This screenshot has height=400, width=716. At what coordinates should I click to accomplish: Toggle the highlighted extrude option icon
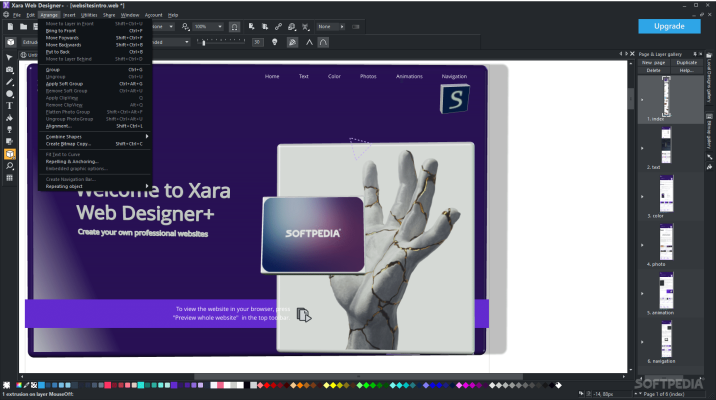[292, 42]
